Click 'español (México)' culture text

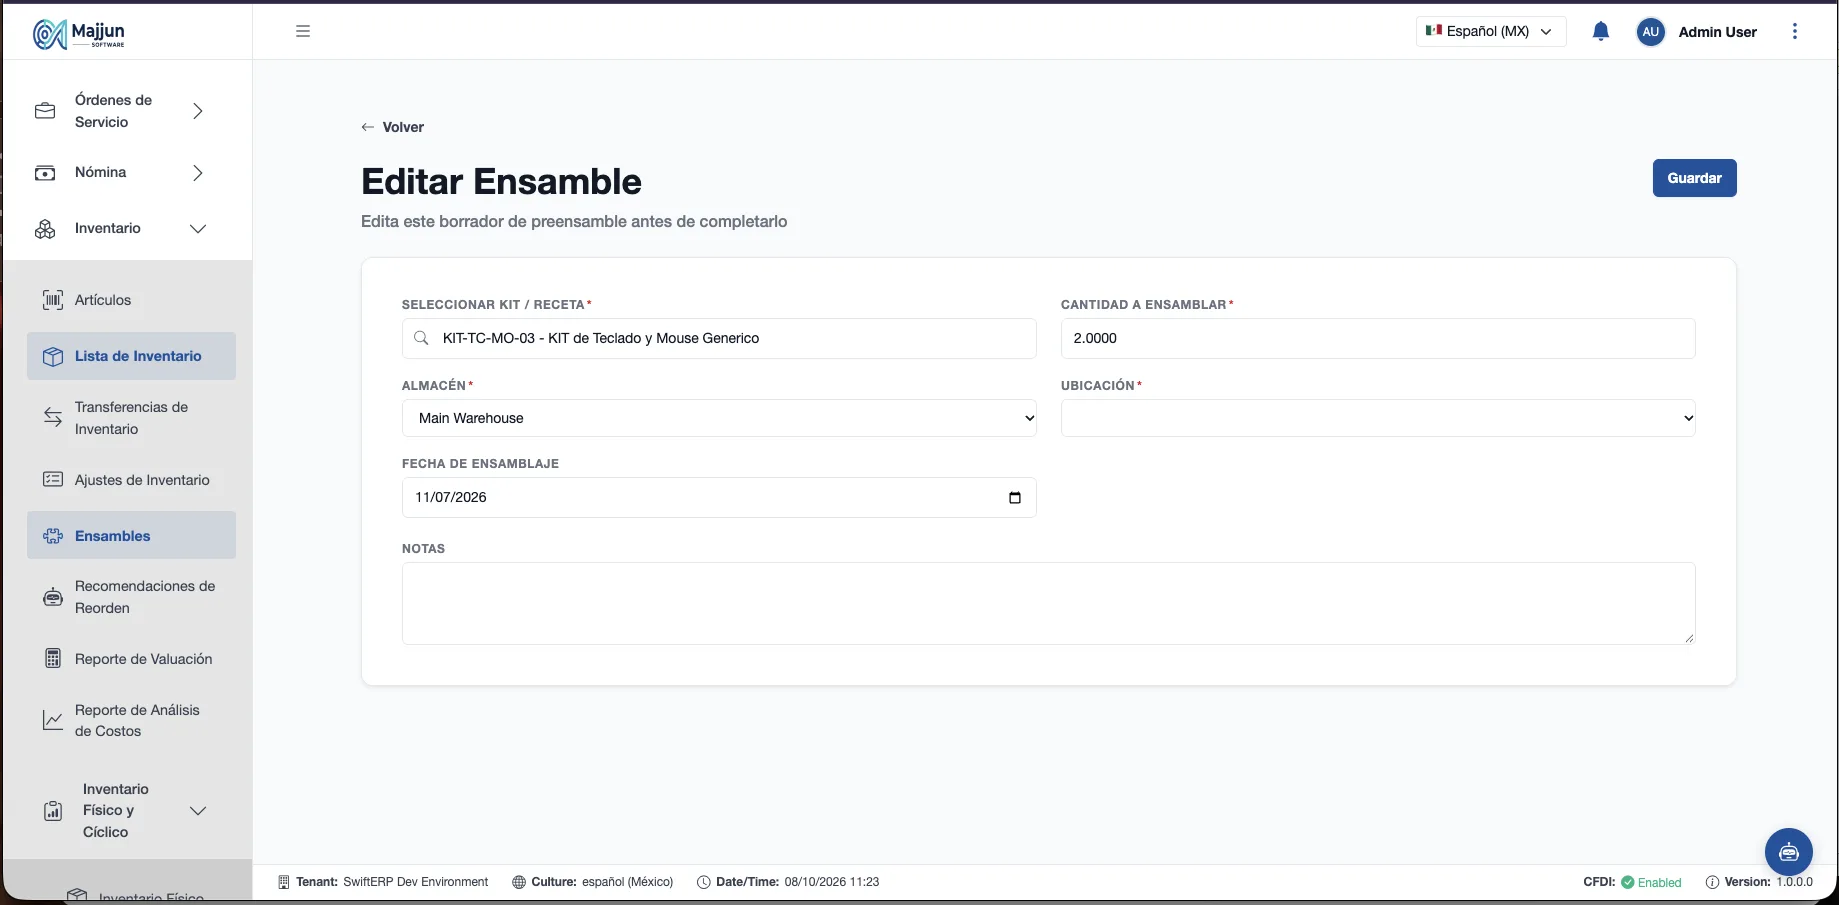coord(628,882)
